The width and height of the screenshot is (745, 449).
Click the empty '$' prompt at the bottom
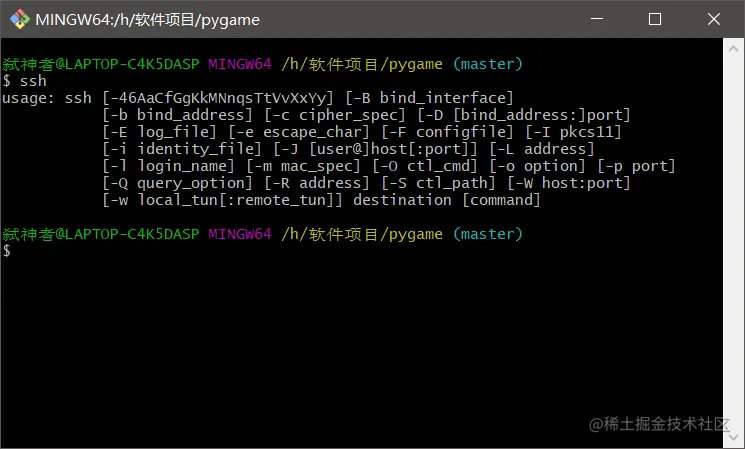(6, 251)
